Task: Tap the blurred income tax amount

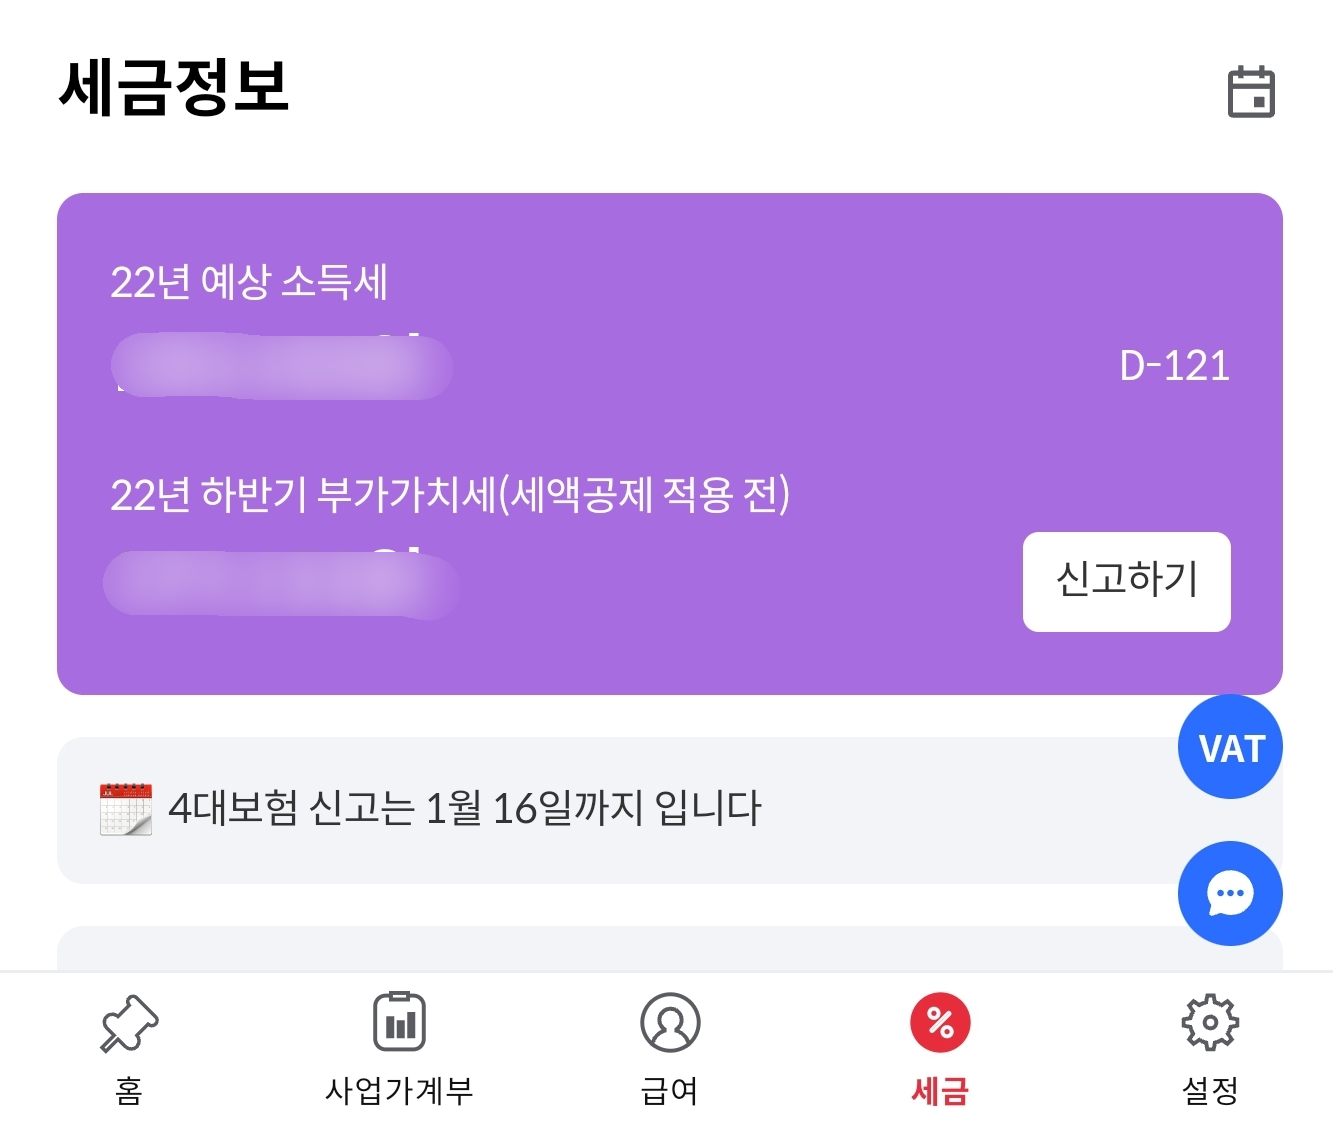Action: click(x=282, y=366)
